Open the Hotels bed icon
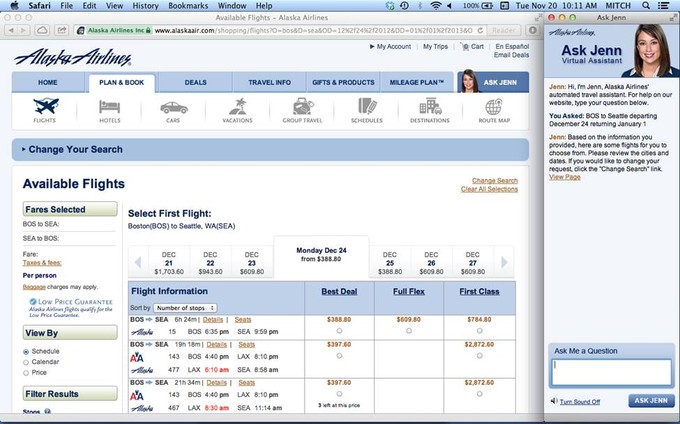Viewport: 680px width, 424px height. click(110, 107)
